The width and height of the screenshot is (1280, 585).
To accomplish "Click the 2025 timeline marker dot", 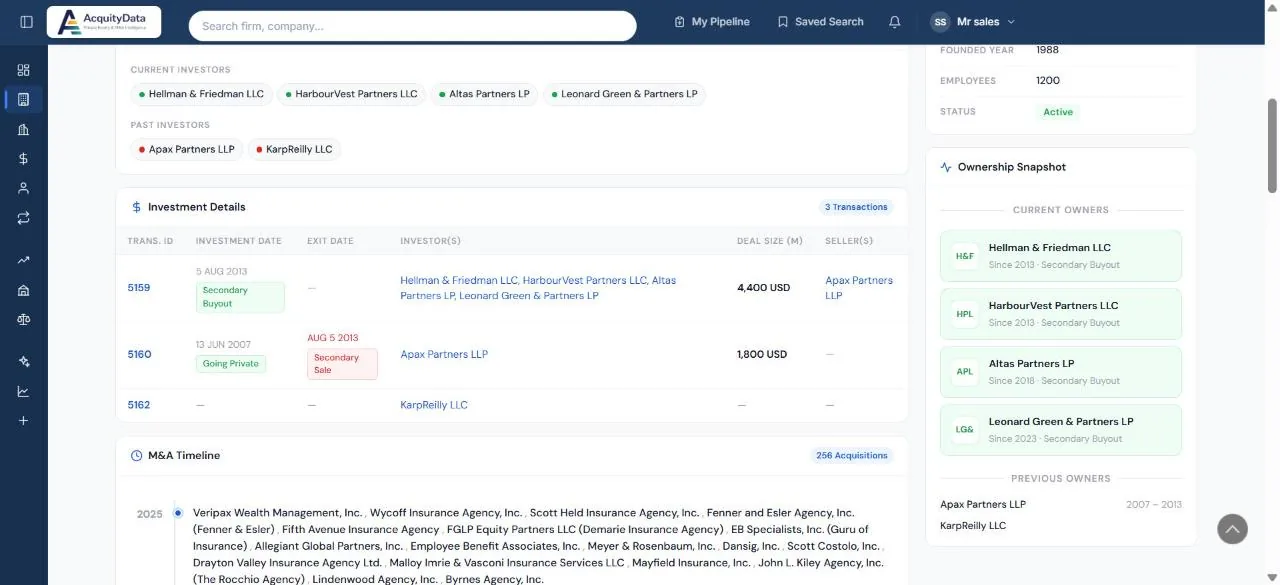I will [178, 513].
